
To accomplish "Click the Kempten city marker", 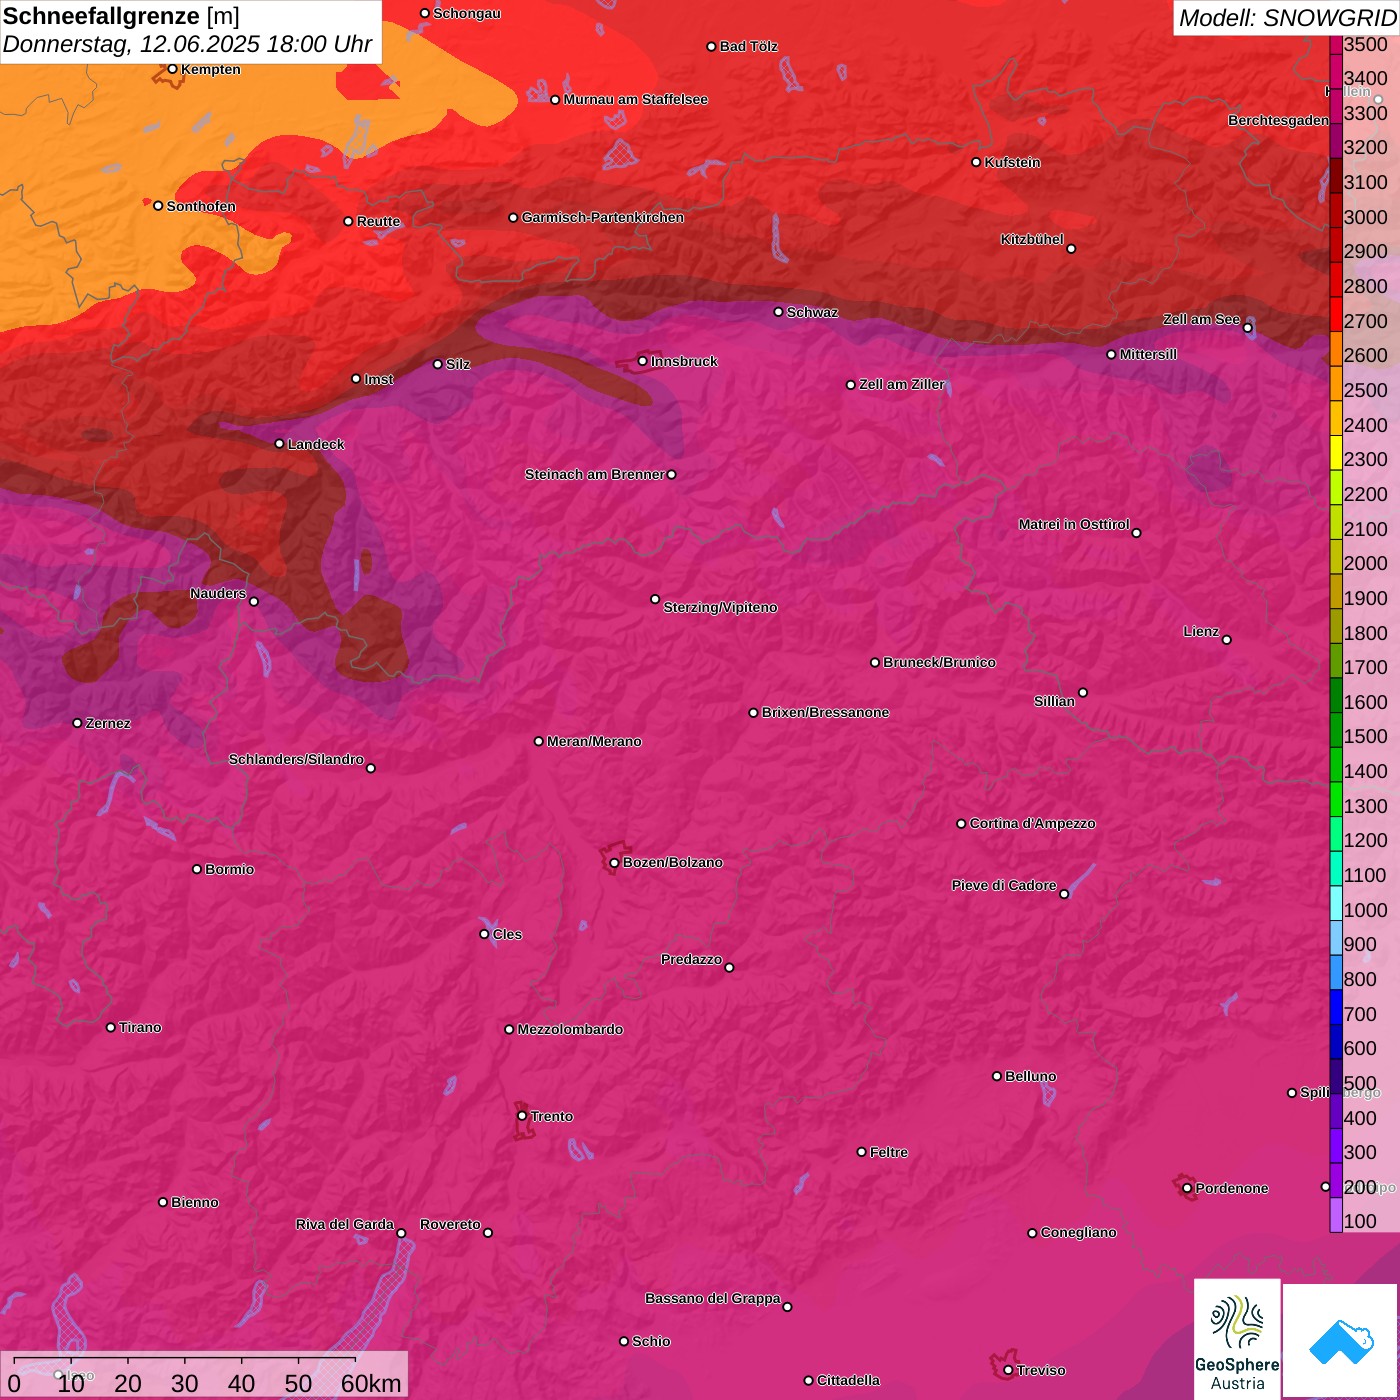I will click(172, 69).
